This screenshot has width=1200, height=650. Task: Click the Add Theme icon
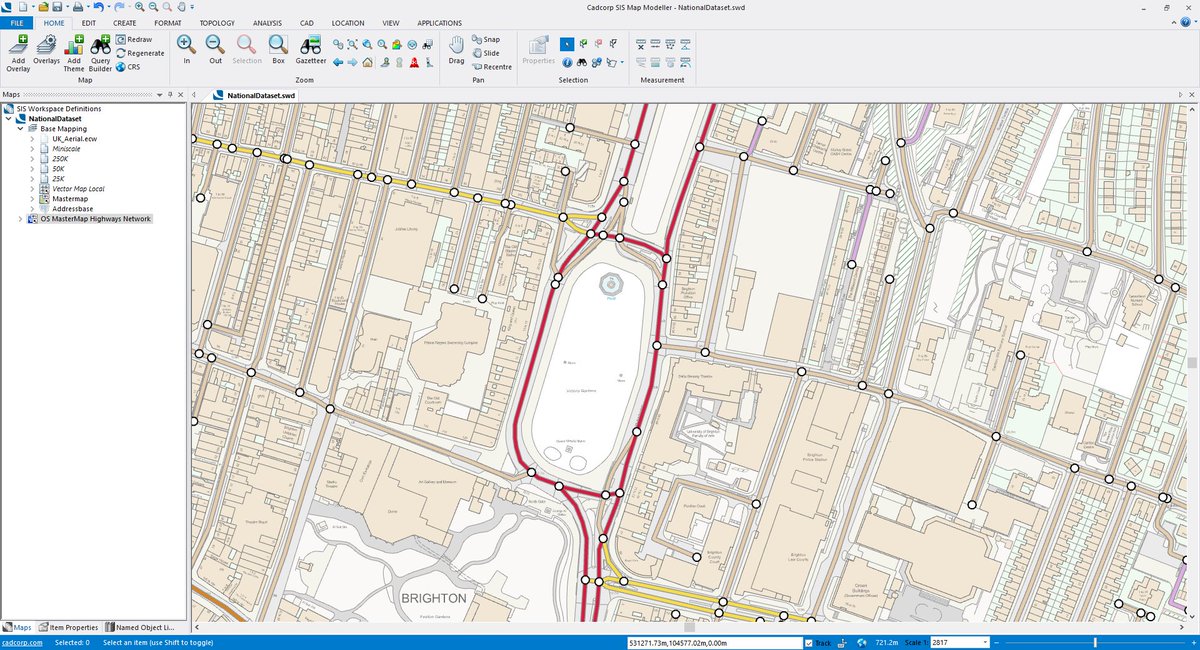click(x=74, y=55)
